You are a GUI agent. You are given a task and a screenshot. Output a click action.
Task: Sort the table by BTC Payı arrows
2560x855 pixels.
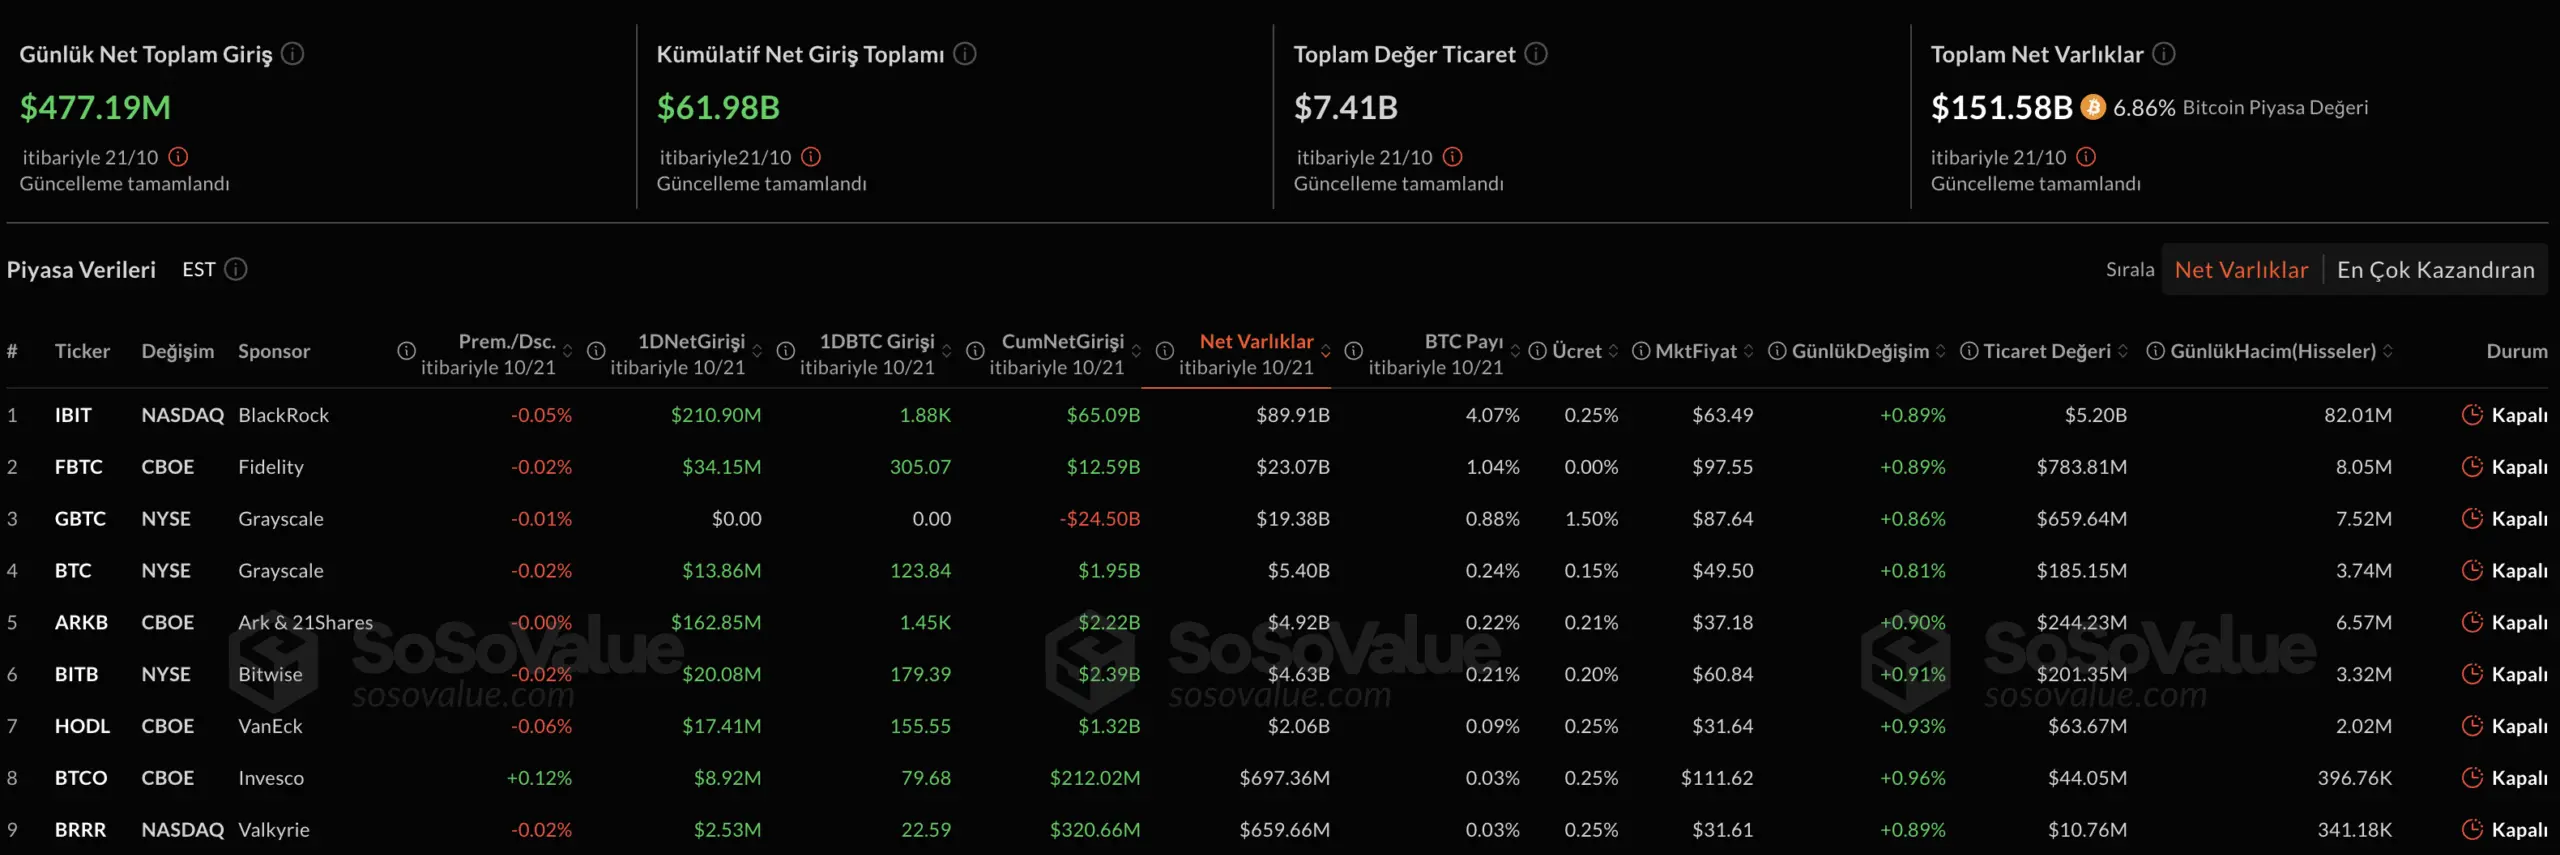tap(1515, 351)
